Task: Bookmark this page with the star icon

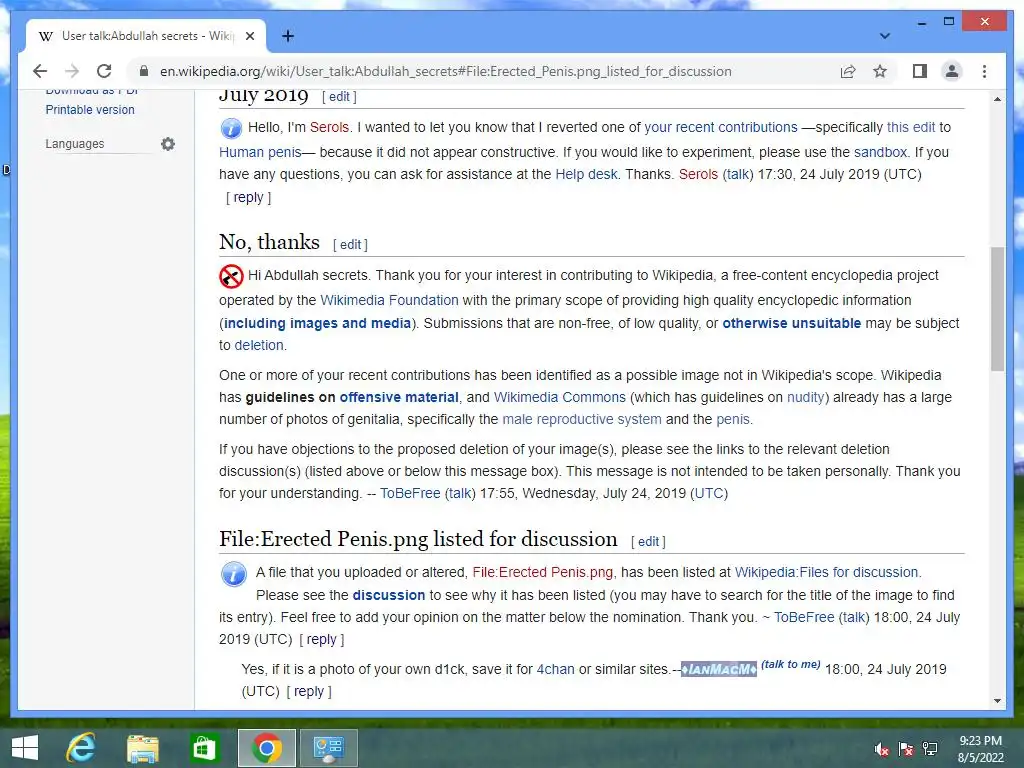Action: (880, 71)
